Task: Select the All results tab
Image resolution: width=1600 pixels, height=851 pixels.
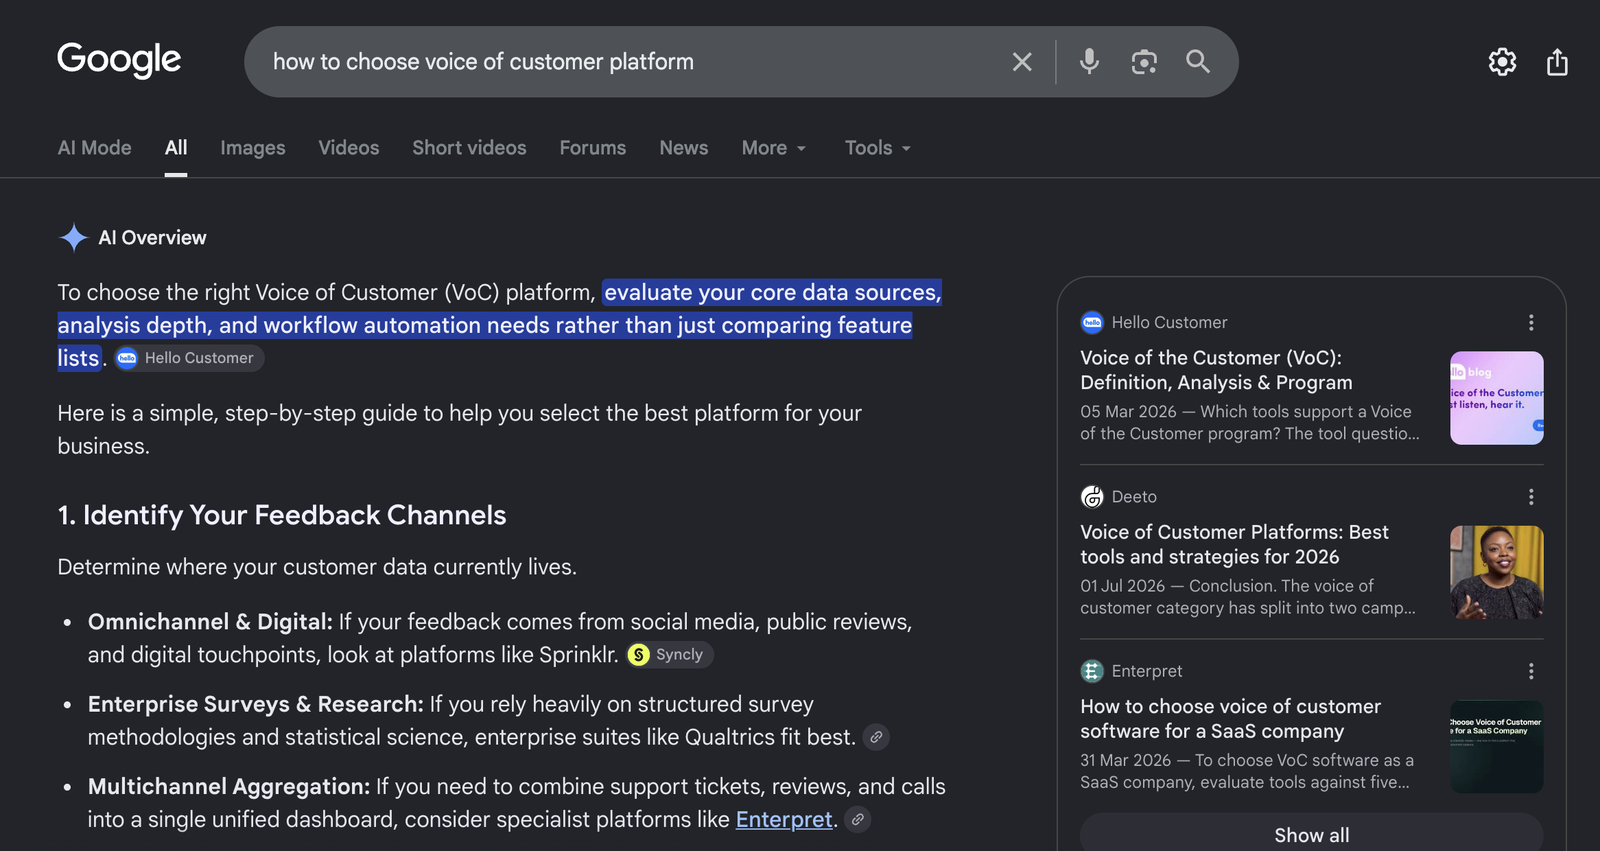Action: coord(176,148)
